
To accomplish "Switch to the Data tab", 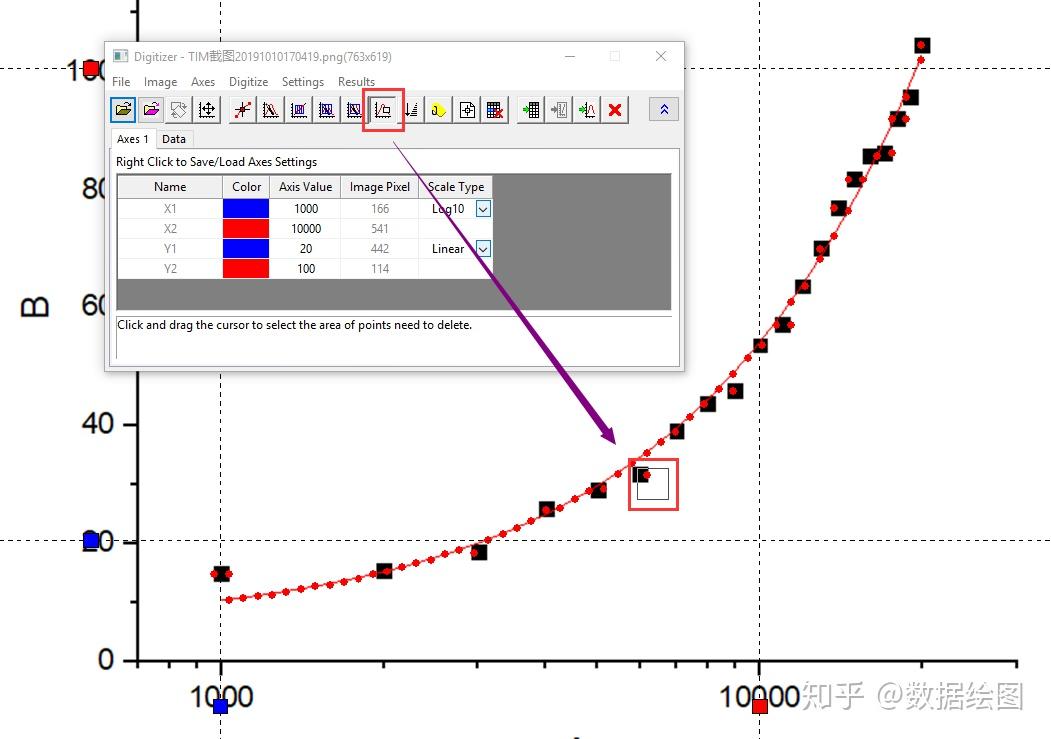I will (x=174, y=139).
